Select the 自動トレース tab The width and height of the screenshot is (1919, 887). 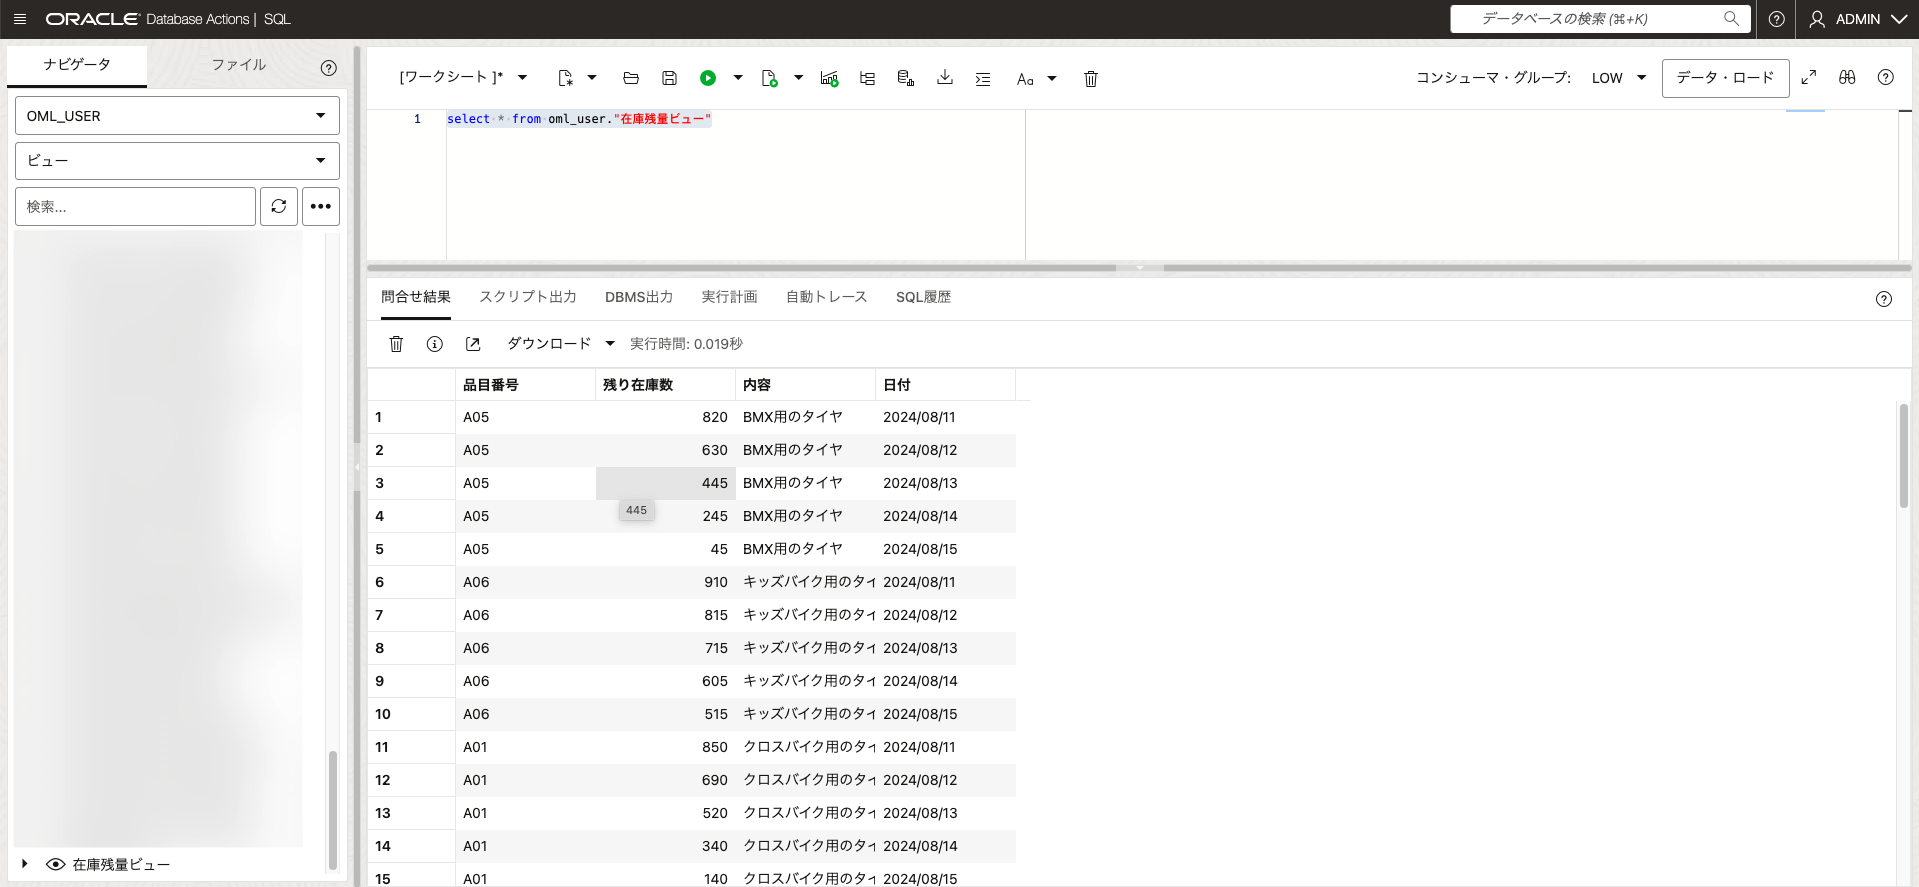tap(827, 297)
